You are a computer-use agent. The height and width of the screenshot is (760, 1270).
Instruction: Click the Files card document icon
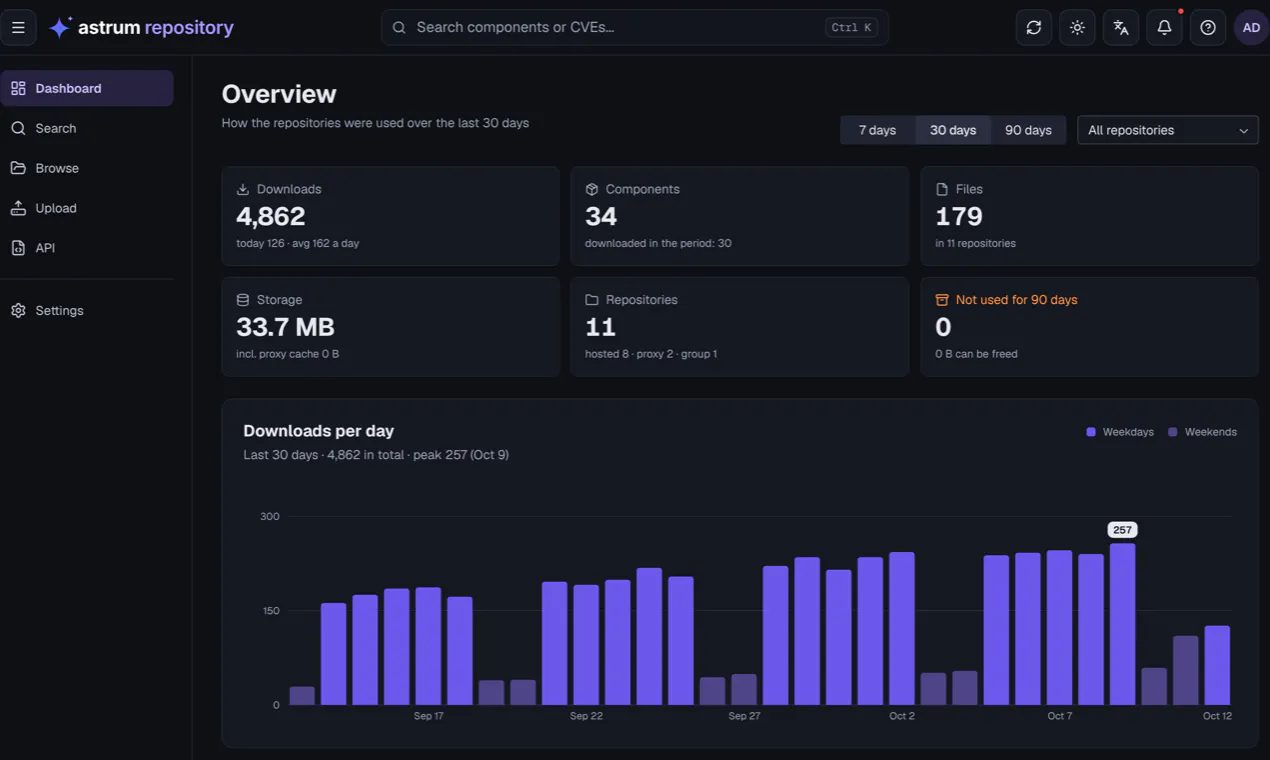[x=942, y=189]
